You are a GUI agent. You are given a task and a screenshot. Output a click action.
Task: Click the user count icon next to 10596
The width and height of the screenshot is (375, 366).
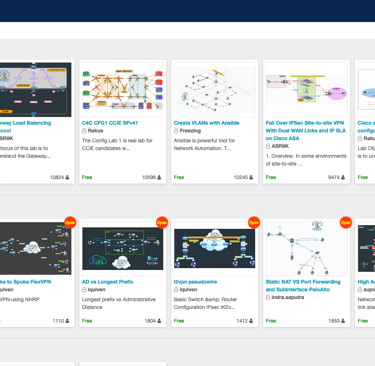(x=159, y=177)
